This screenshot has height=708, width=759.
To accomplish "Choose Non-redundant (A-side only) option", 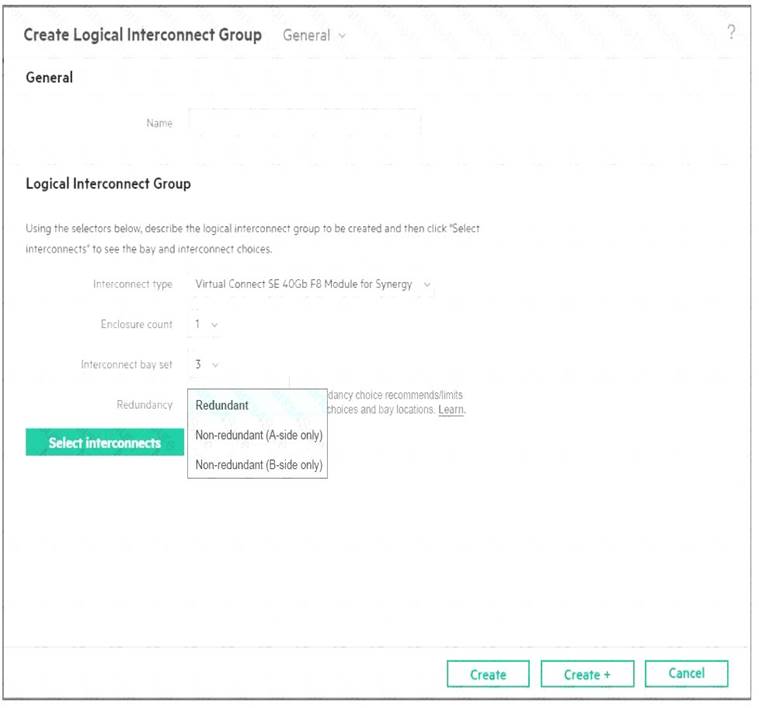I will click(x=258, y=435).
